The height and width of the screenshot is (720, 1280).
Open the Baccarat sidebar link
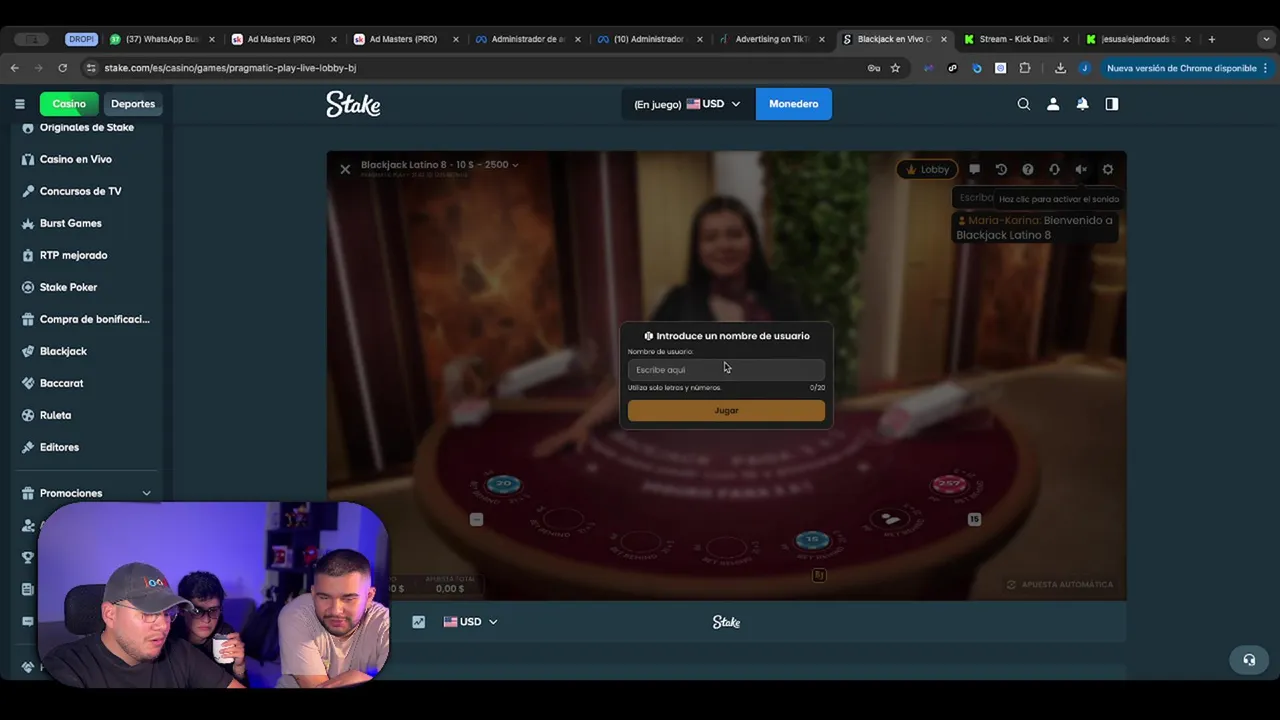[61, 383]
